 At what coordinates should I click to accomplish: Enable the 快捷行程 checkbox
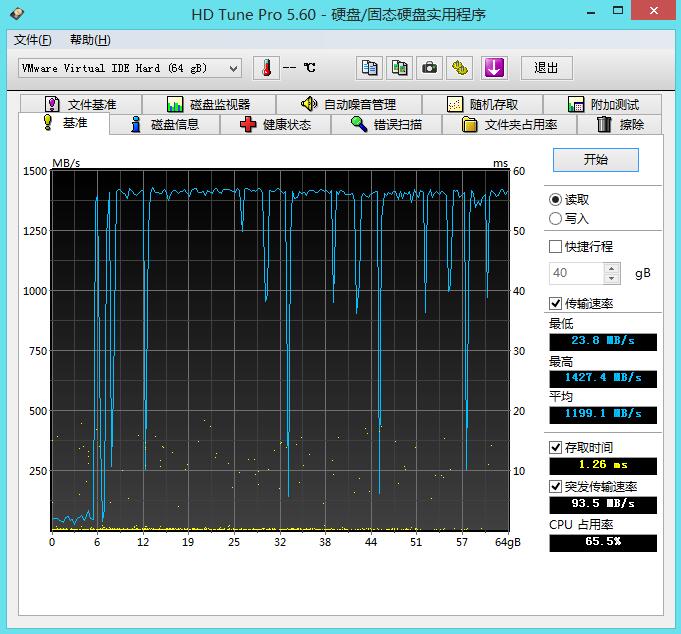coord(555,247)
